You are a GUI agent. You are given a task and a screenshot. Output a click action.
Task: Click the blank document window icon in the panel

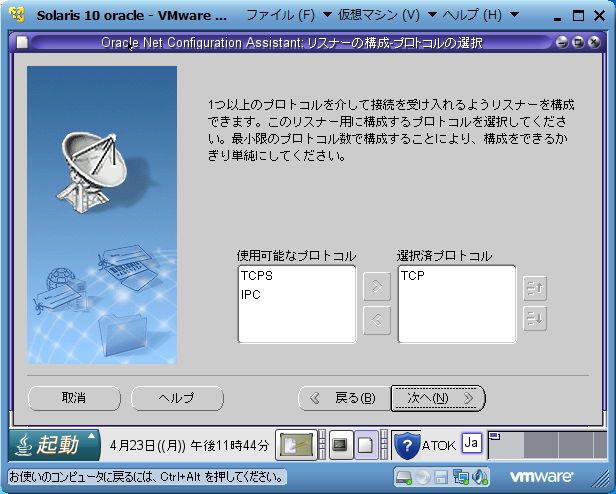tap(366, 445)
